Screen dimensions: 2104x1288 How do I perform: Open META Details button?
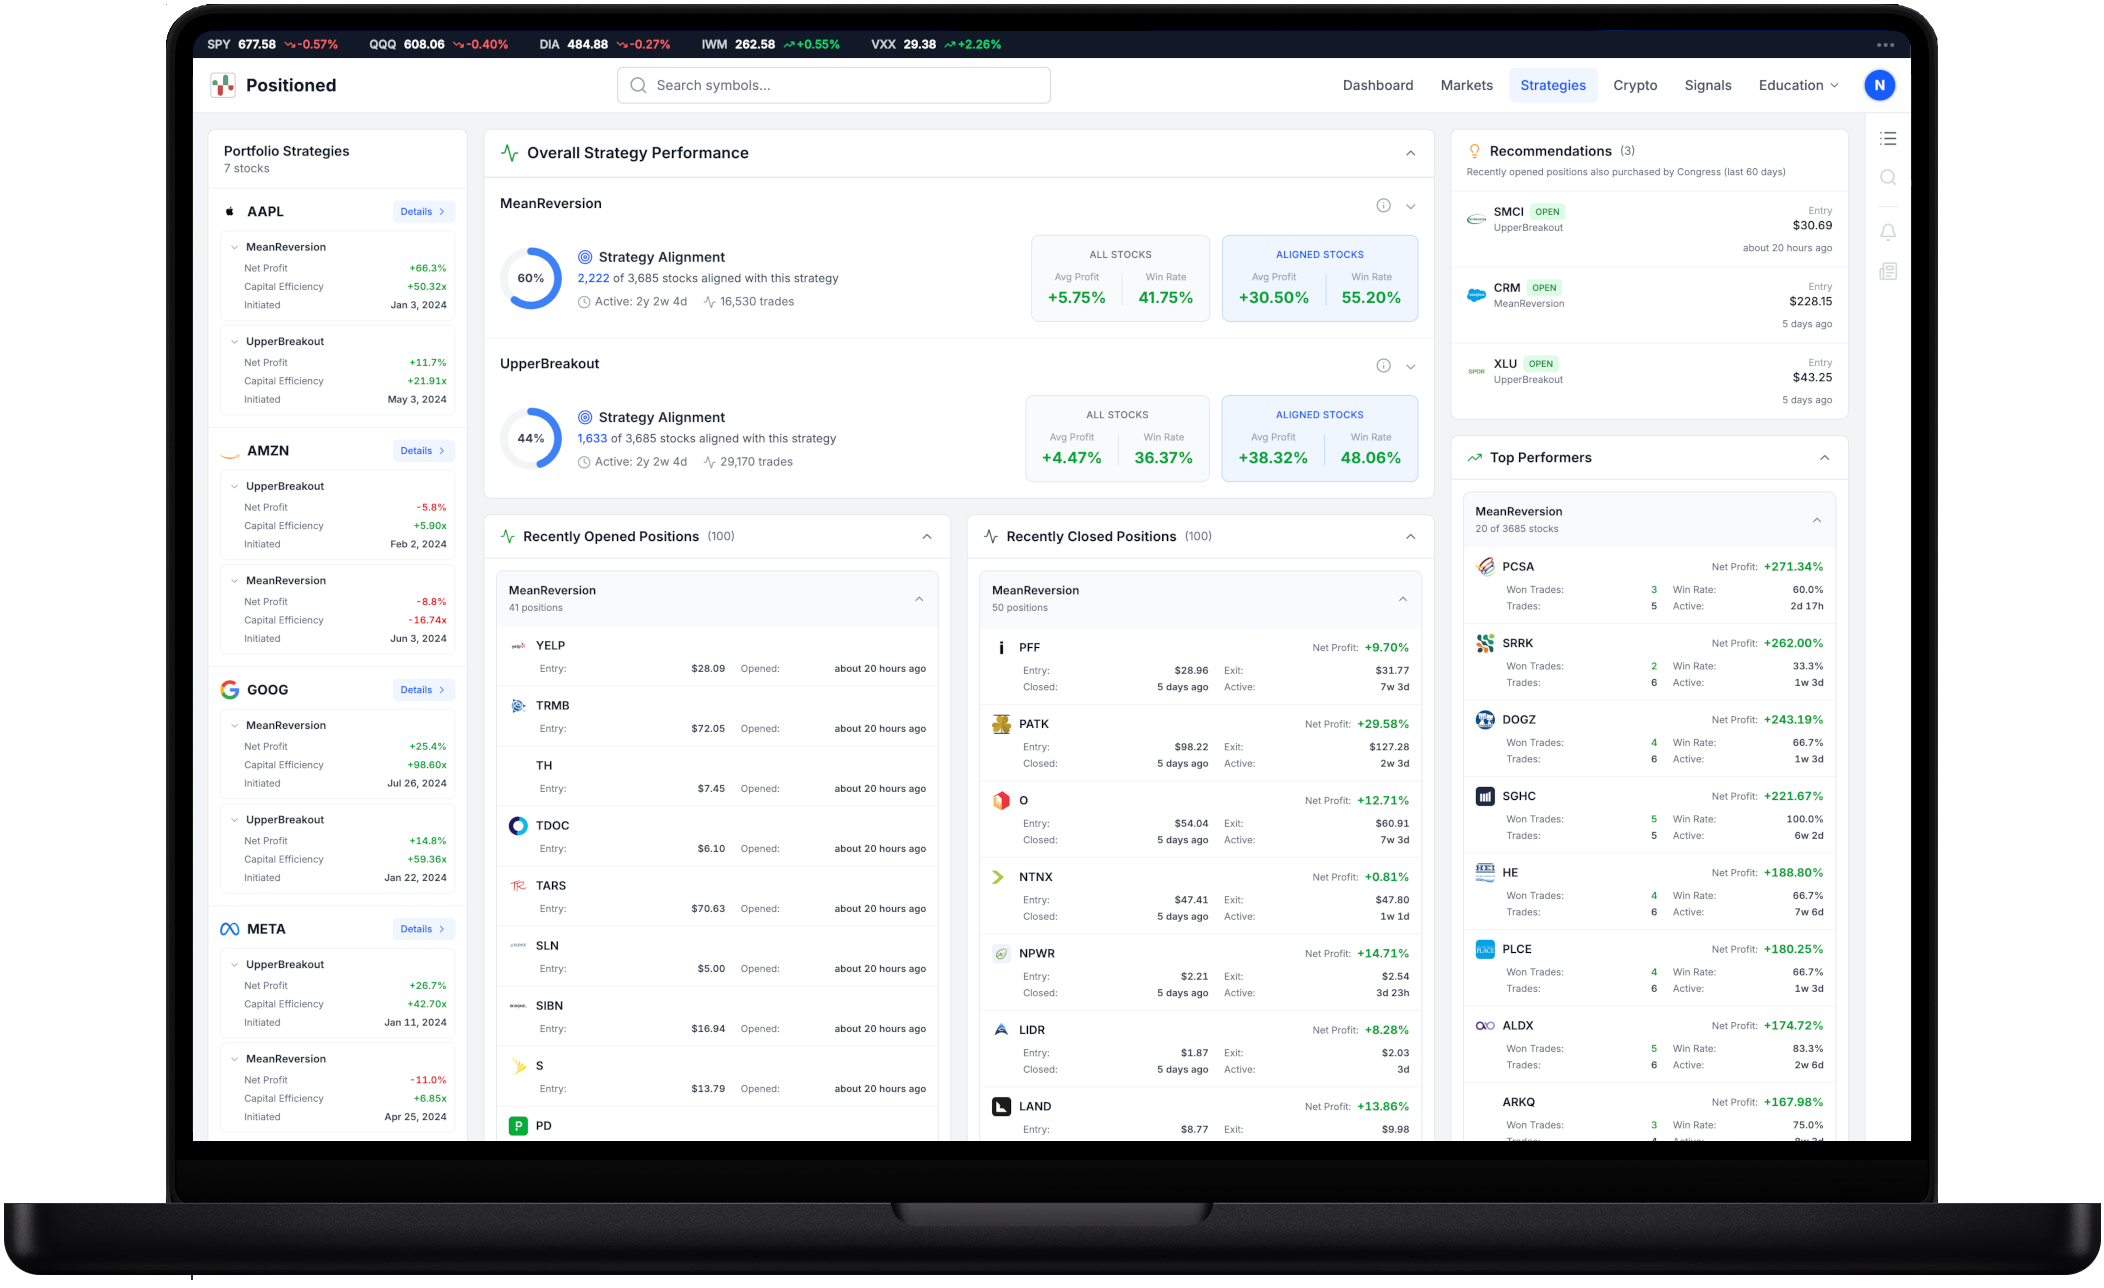(x=423, y=929)
